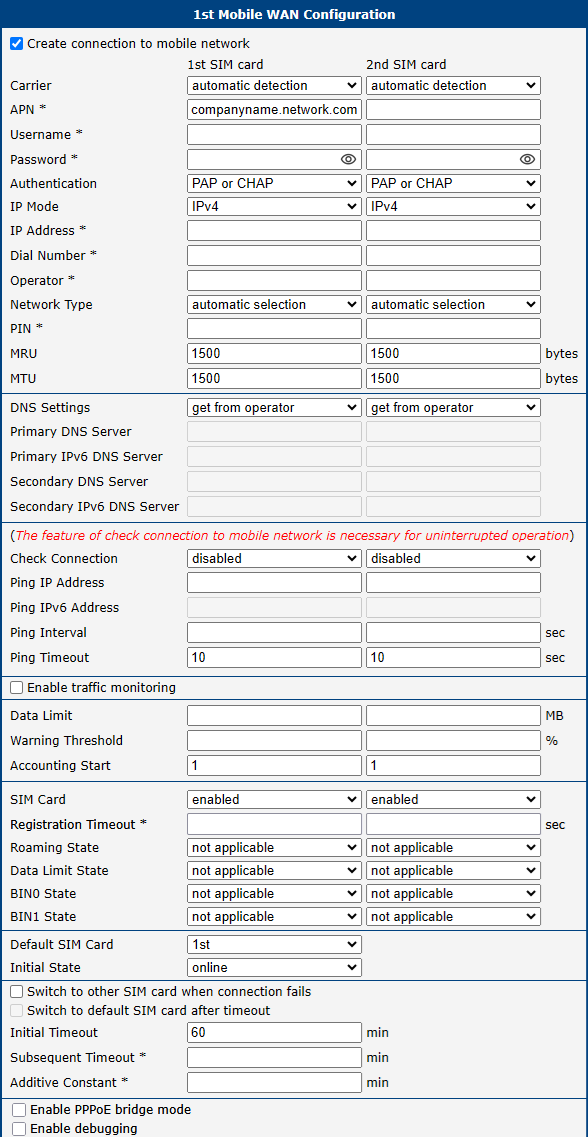Open 1st SIM DNS Settings dropdown
The image size is (588, 1137).
[274, 408]
